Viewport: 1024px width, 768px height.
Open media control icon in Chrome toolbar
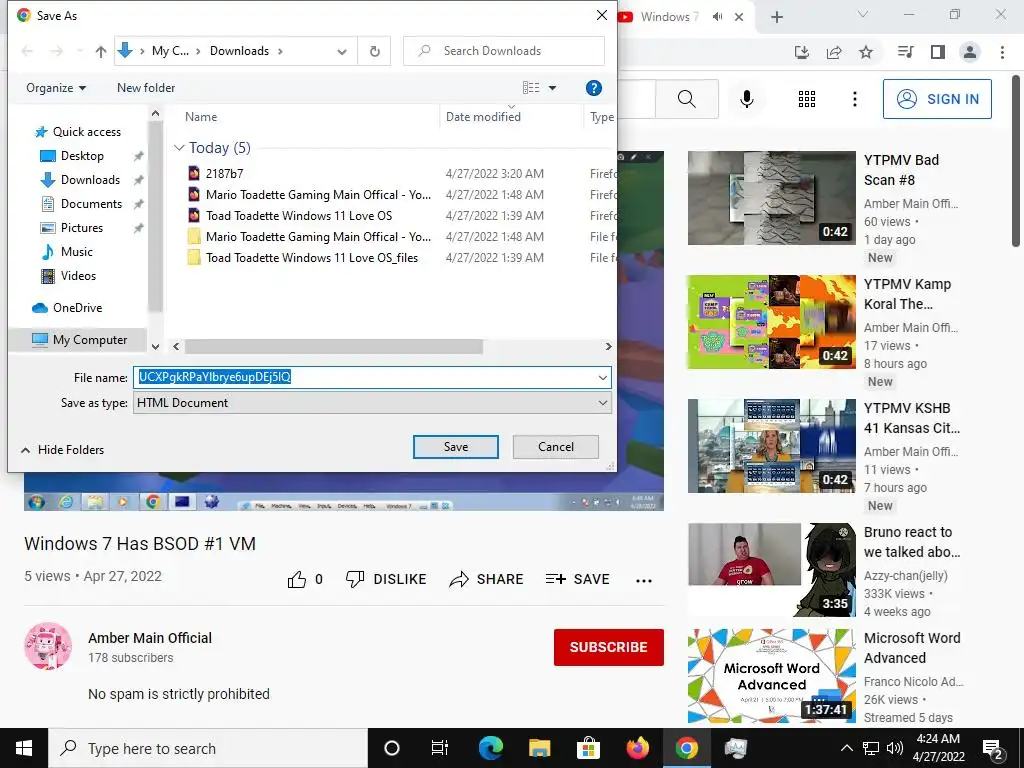coord(906,52)
